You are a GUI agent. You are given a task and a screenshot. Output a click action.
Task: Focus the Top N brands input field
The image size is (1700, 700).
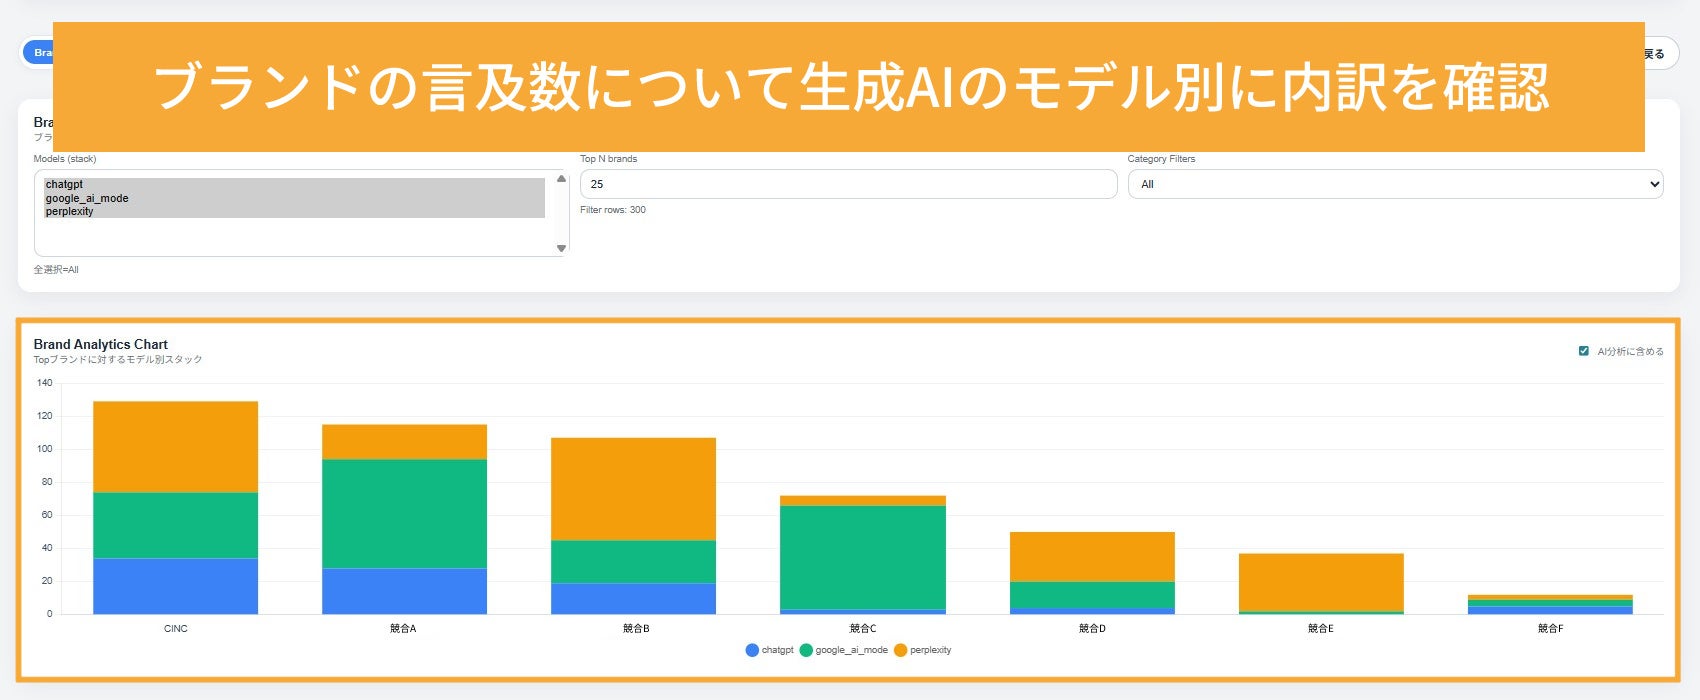click(848, 184)
